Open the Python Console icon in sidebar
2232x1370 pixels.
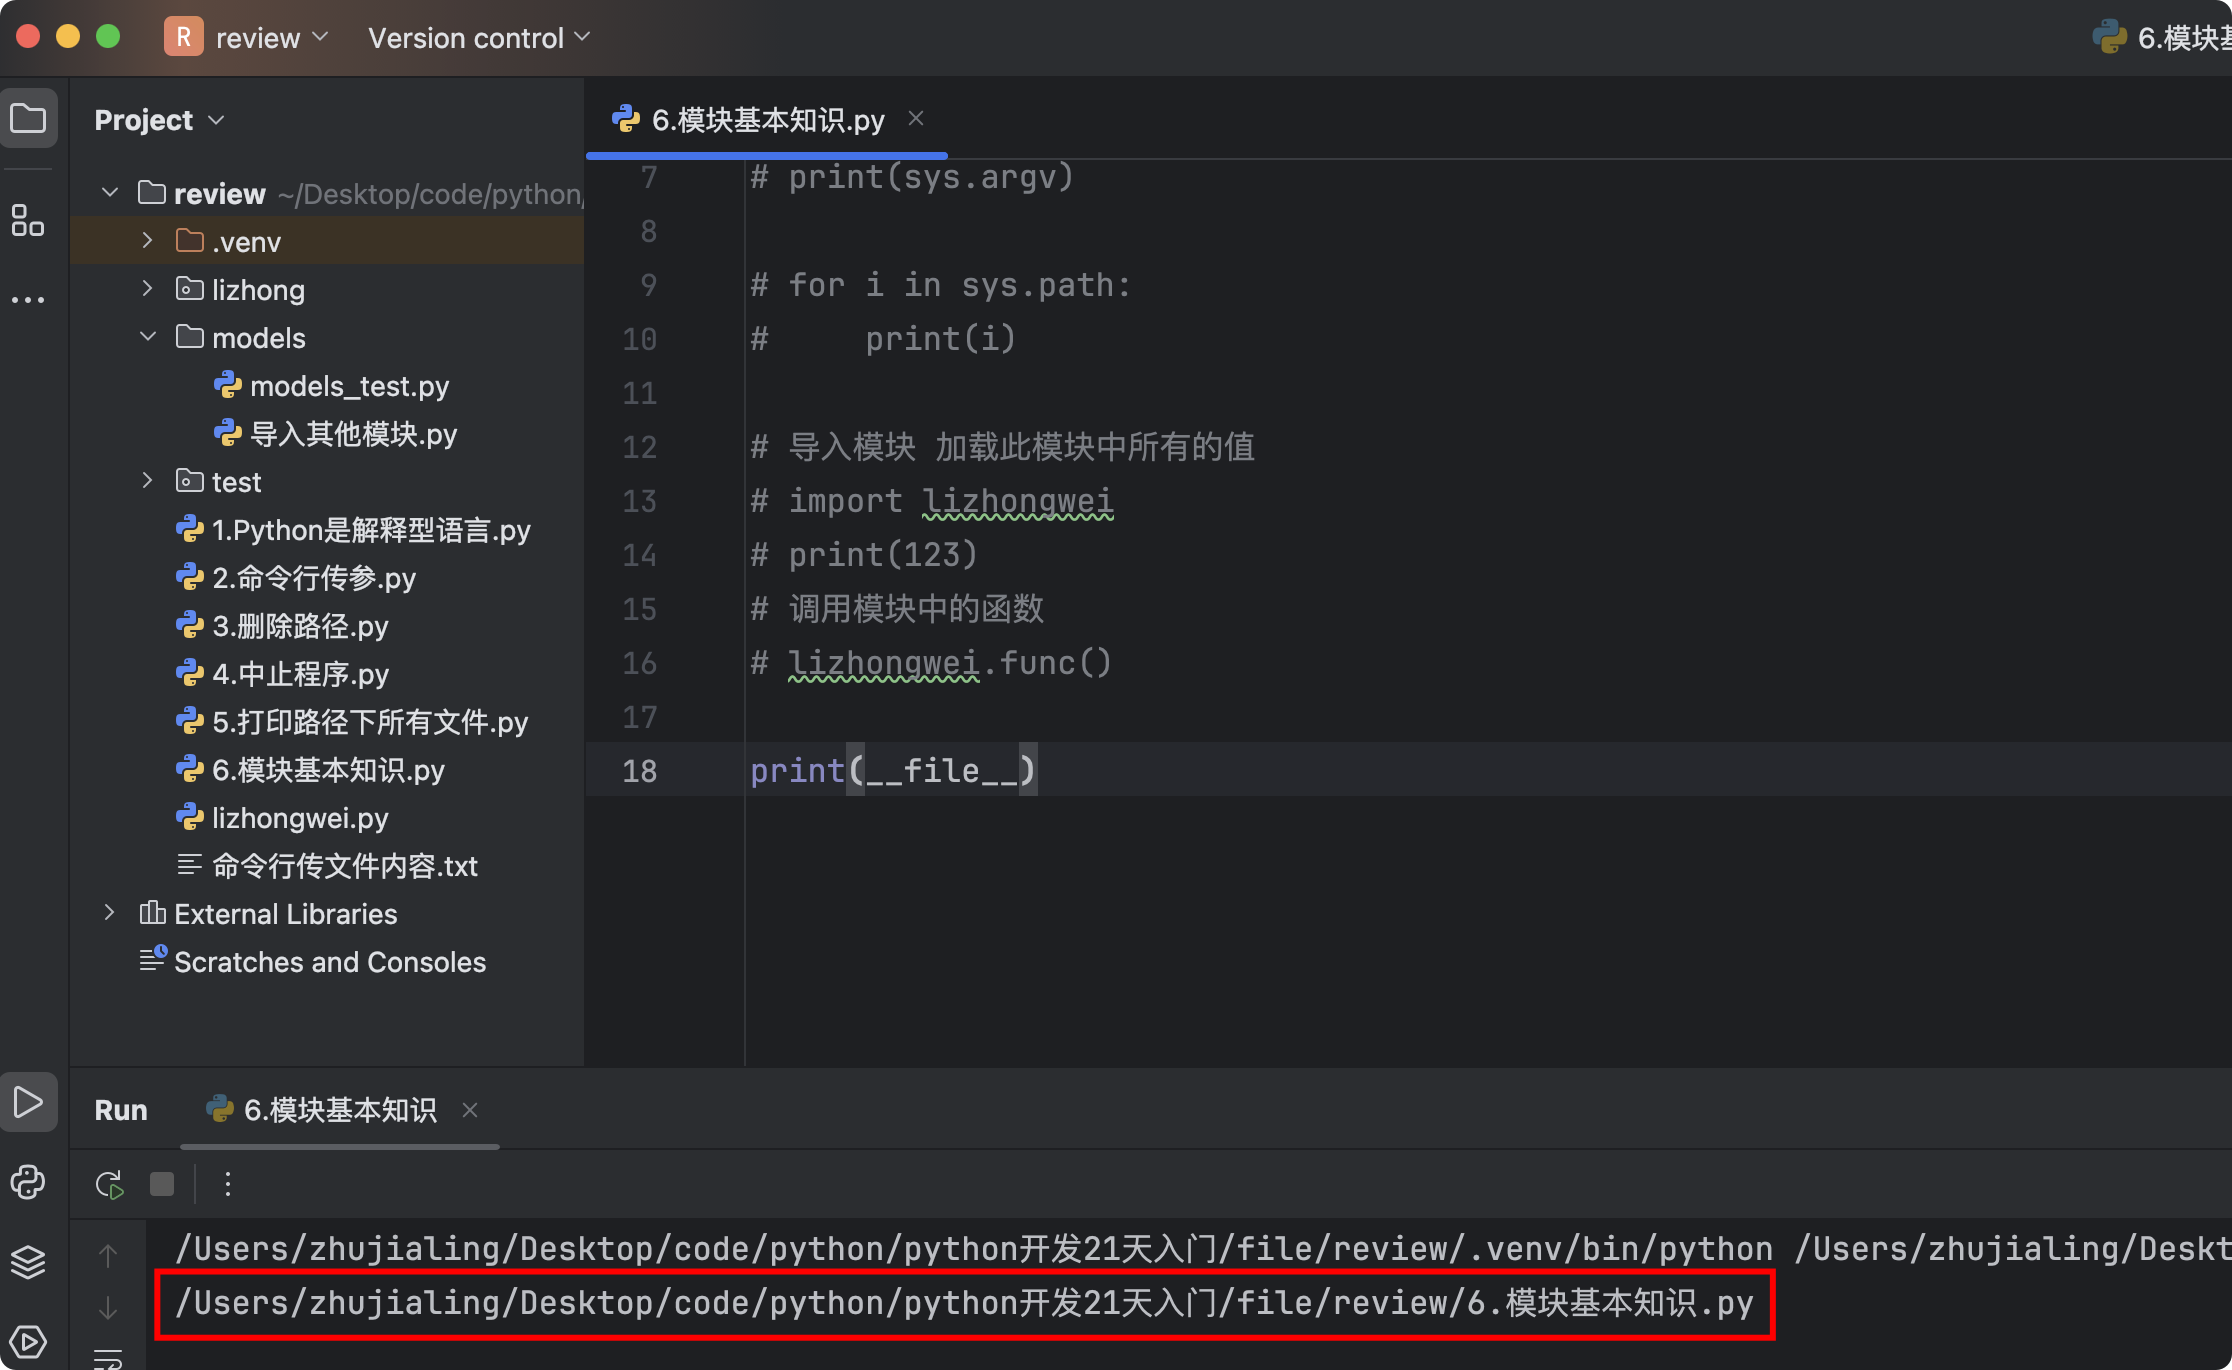click(x=28, y=1183)
